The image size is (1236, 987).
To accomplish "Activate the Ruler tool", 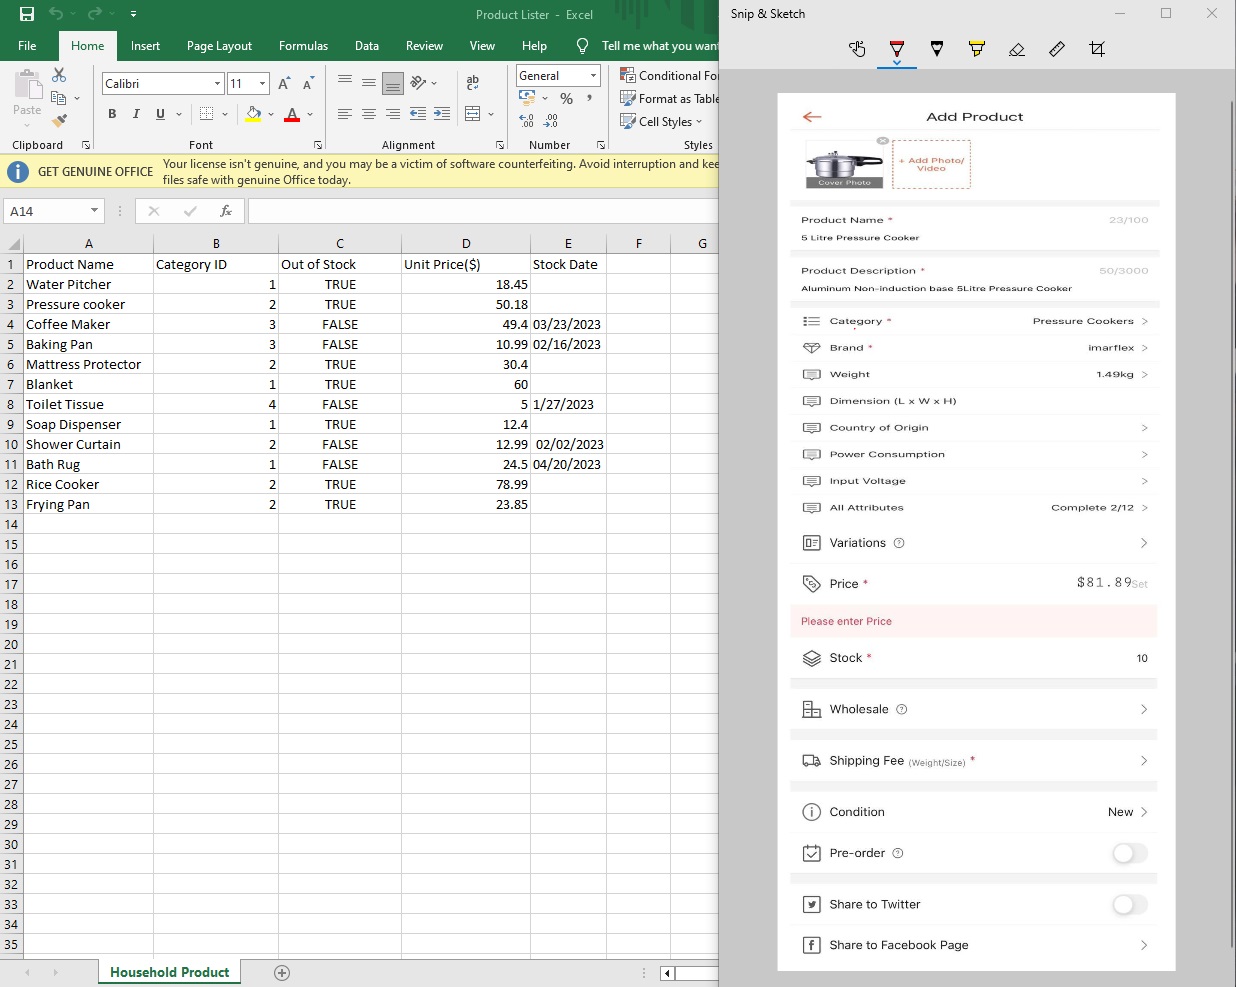I will [x=1057, y=49].
